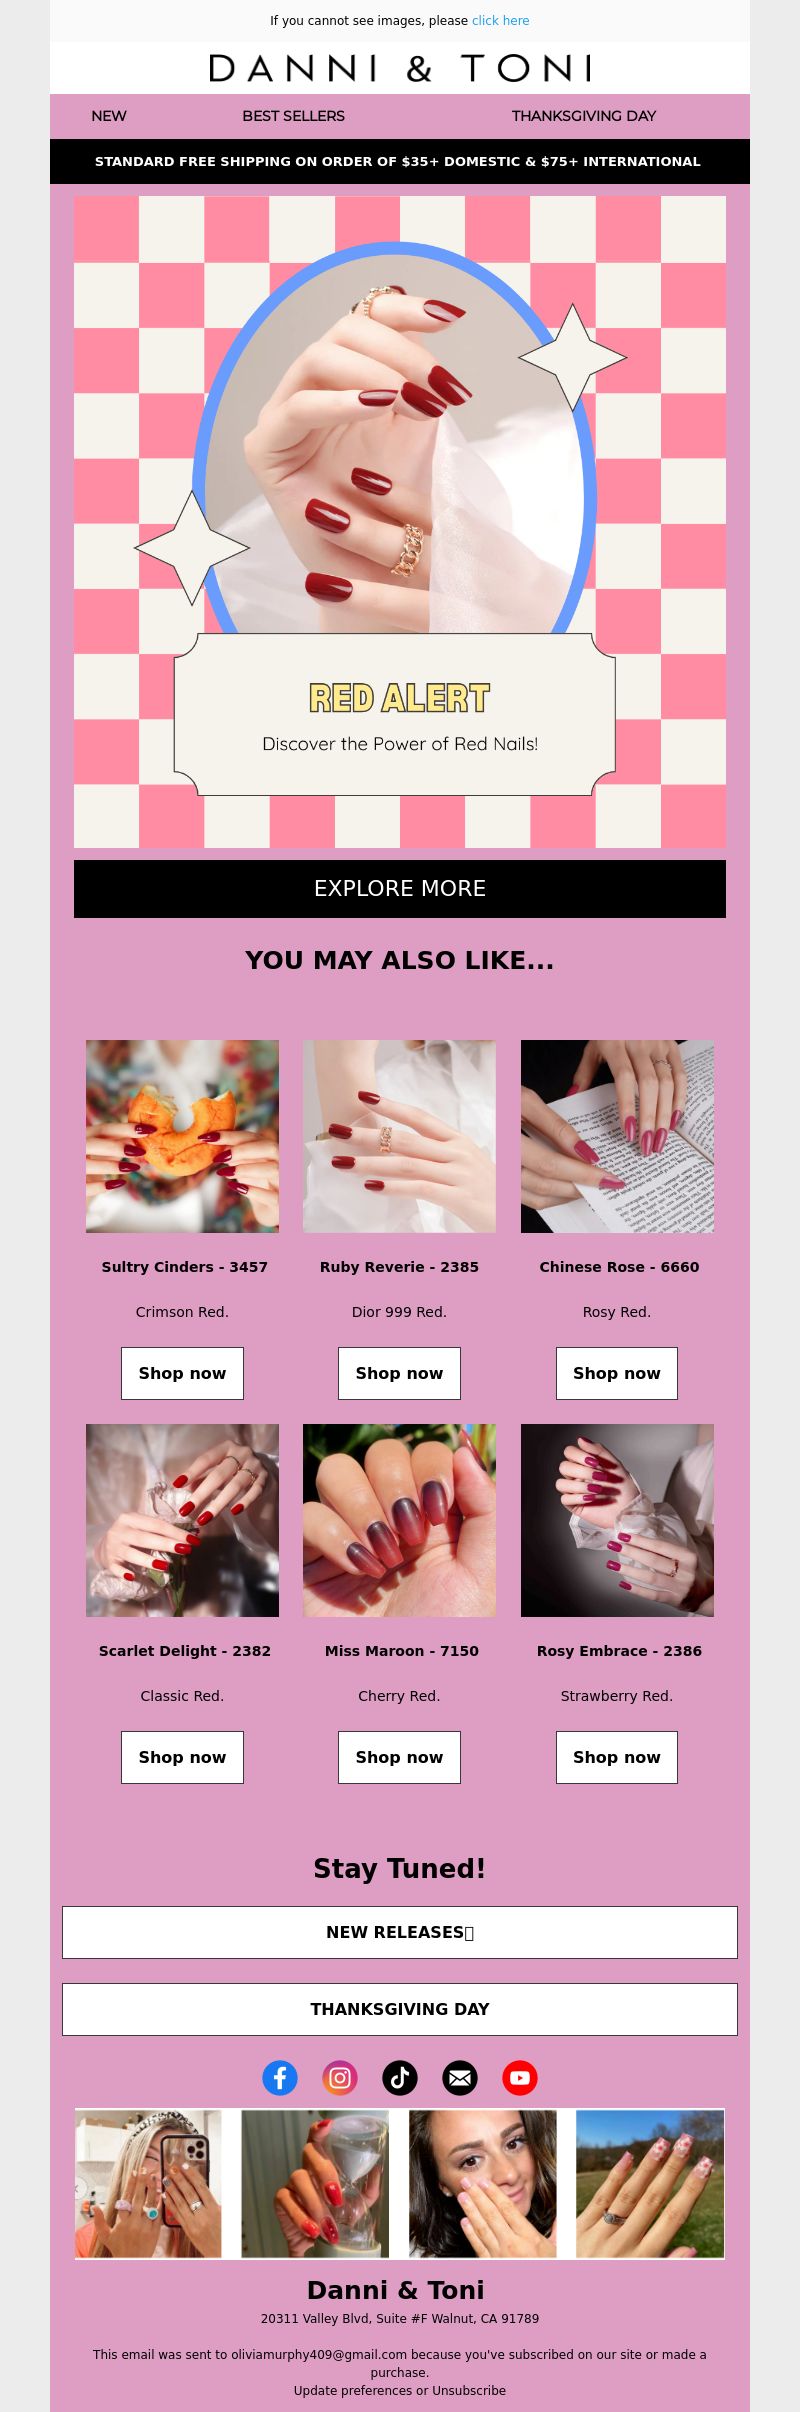Shop now for Miss Maroon - 7150

(x=399, y=1757)
